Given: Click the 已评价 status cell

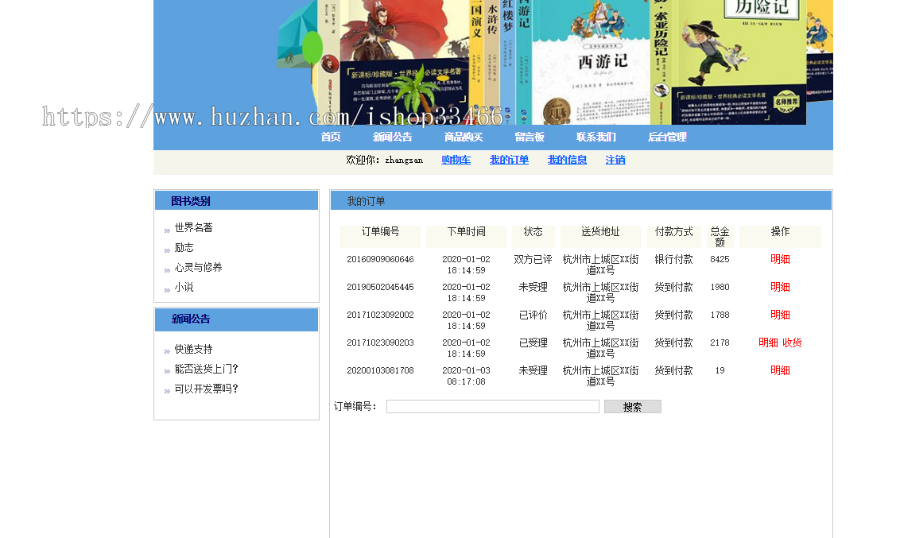Looking at the screenshot, I should click(533, 315).
